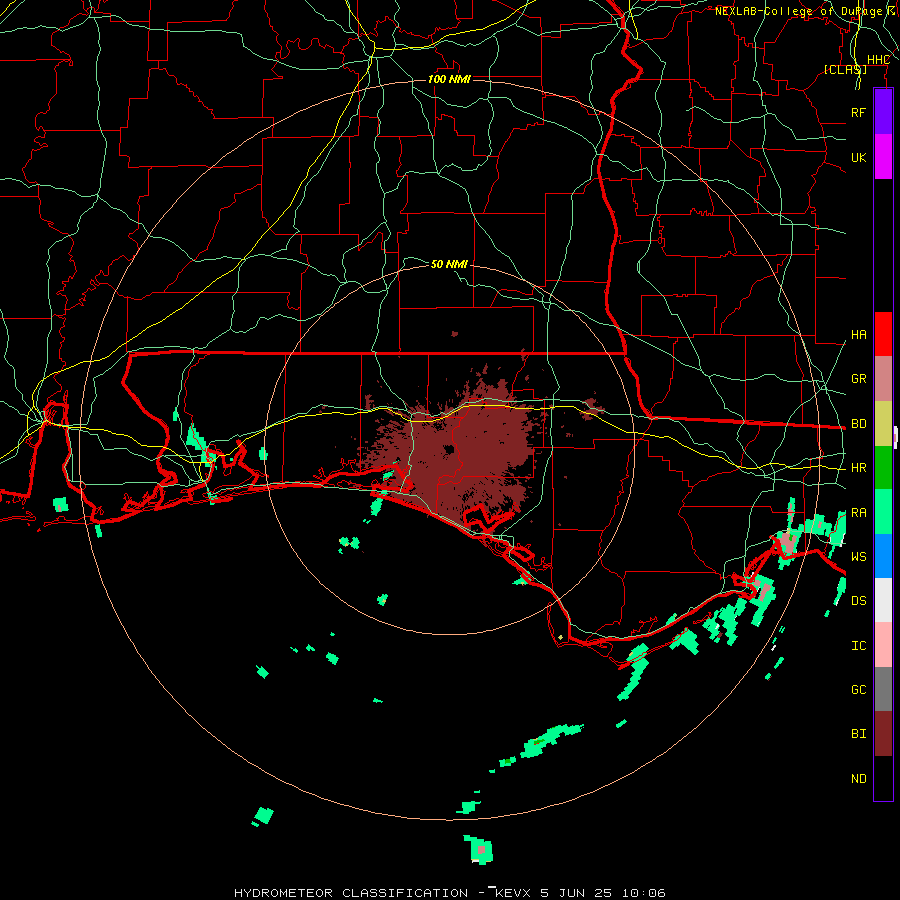This screenshot has height=900, width=900.
Task: Click the "IC" legend label text
Action: coord(858,646)
